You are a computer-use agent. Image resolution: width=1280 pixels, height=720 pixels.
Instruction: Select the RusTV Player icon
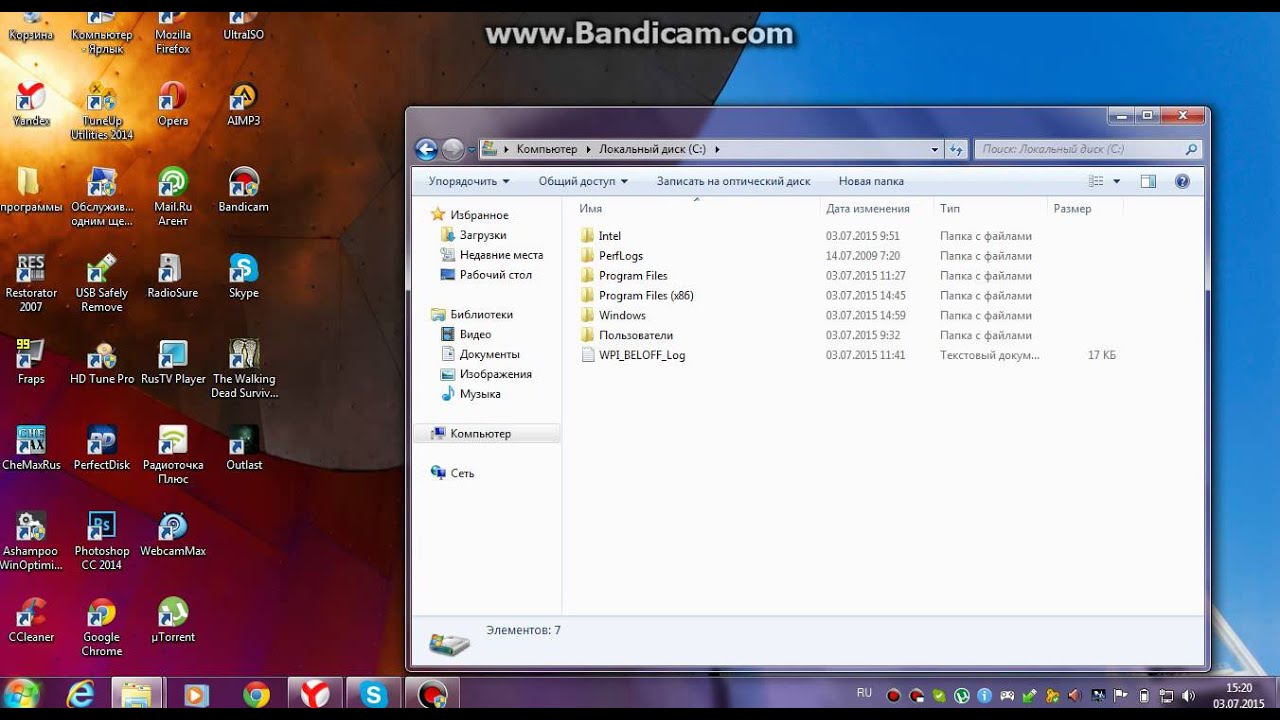(x=172, y=363)
